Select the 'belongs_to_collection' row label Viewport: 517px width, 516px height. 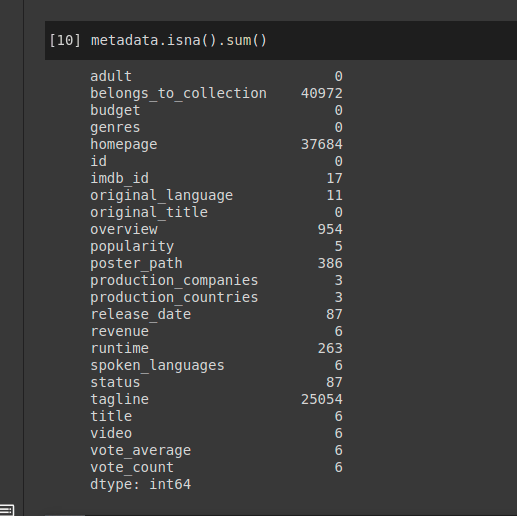pyautogui.click(x=178, y=93)
